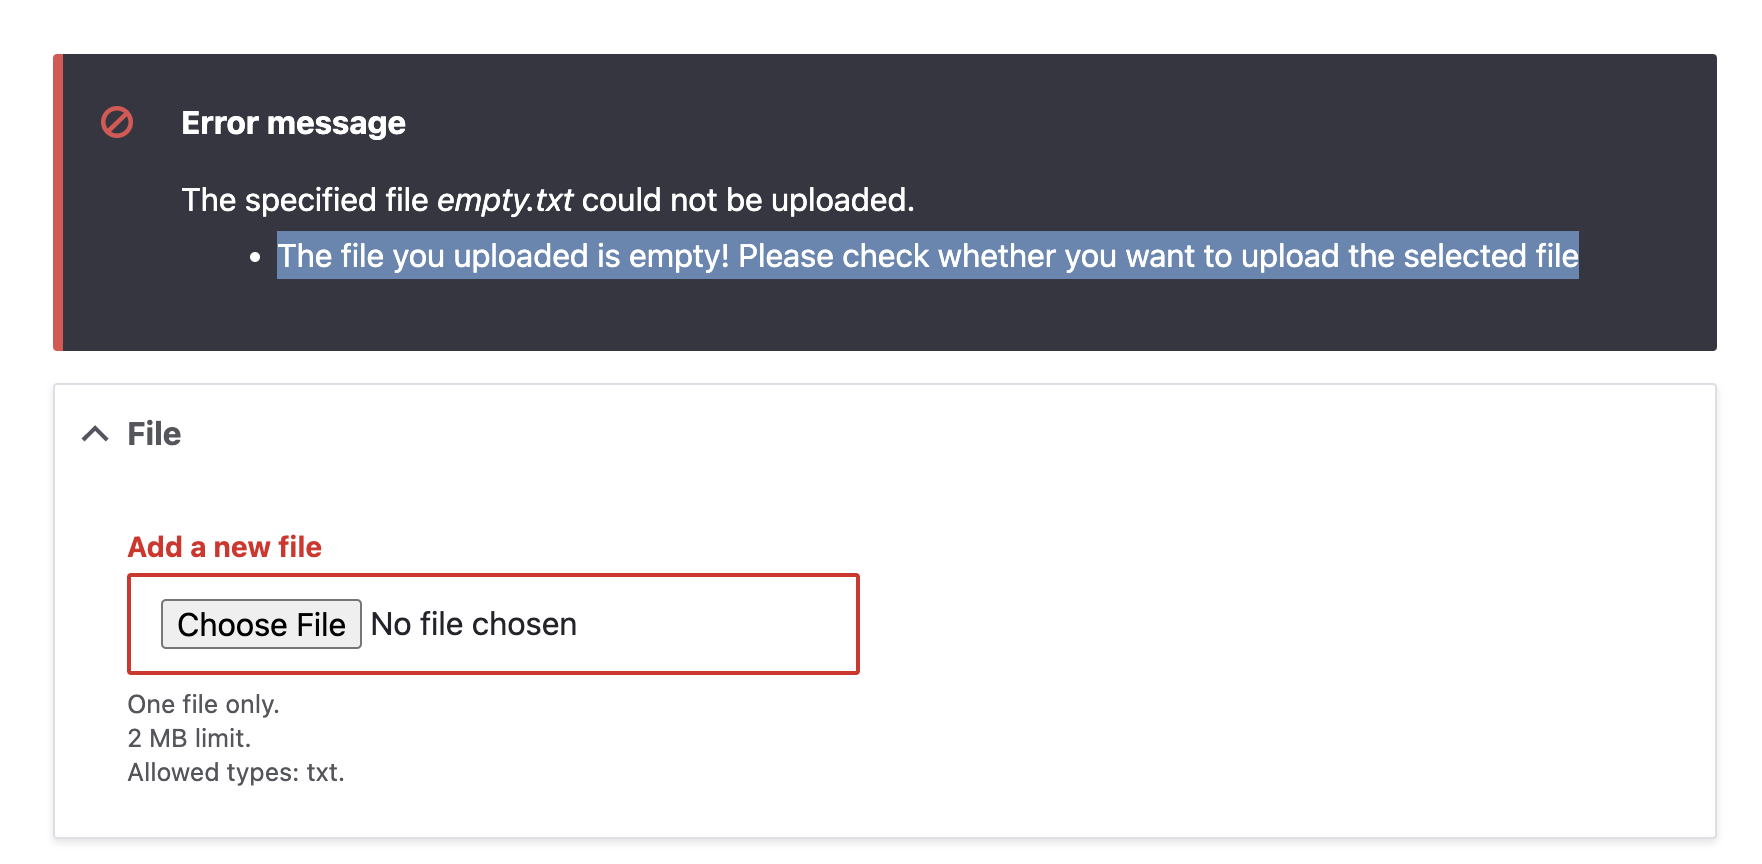Viewport: 1762px width, 864px height.
Task: Open the Choose File browser button
Action: tap(261, 624)
